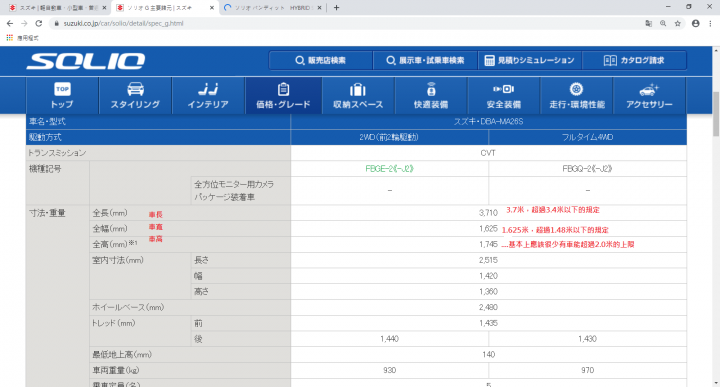Switch to the ソリオ バンディット HYBRID tab
Viewport: 720px width, 387px height.
tap(273, 8)
